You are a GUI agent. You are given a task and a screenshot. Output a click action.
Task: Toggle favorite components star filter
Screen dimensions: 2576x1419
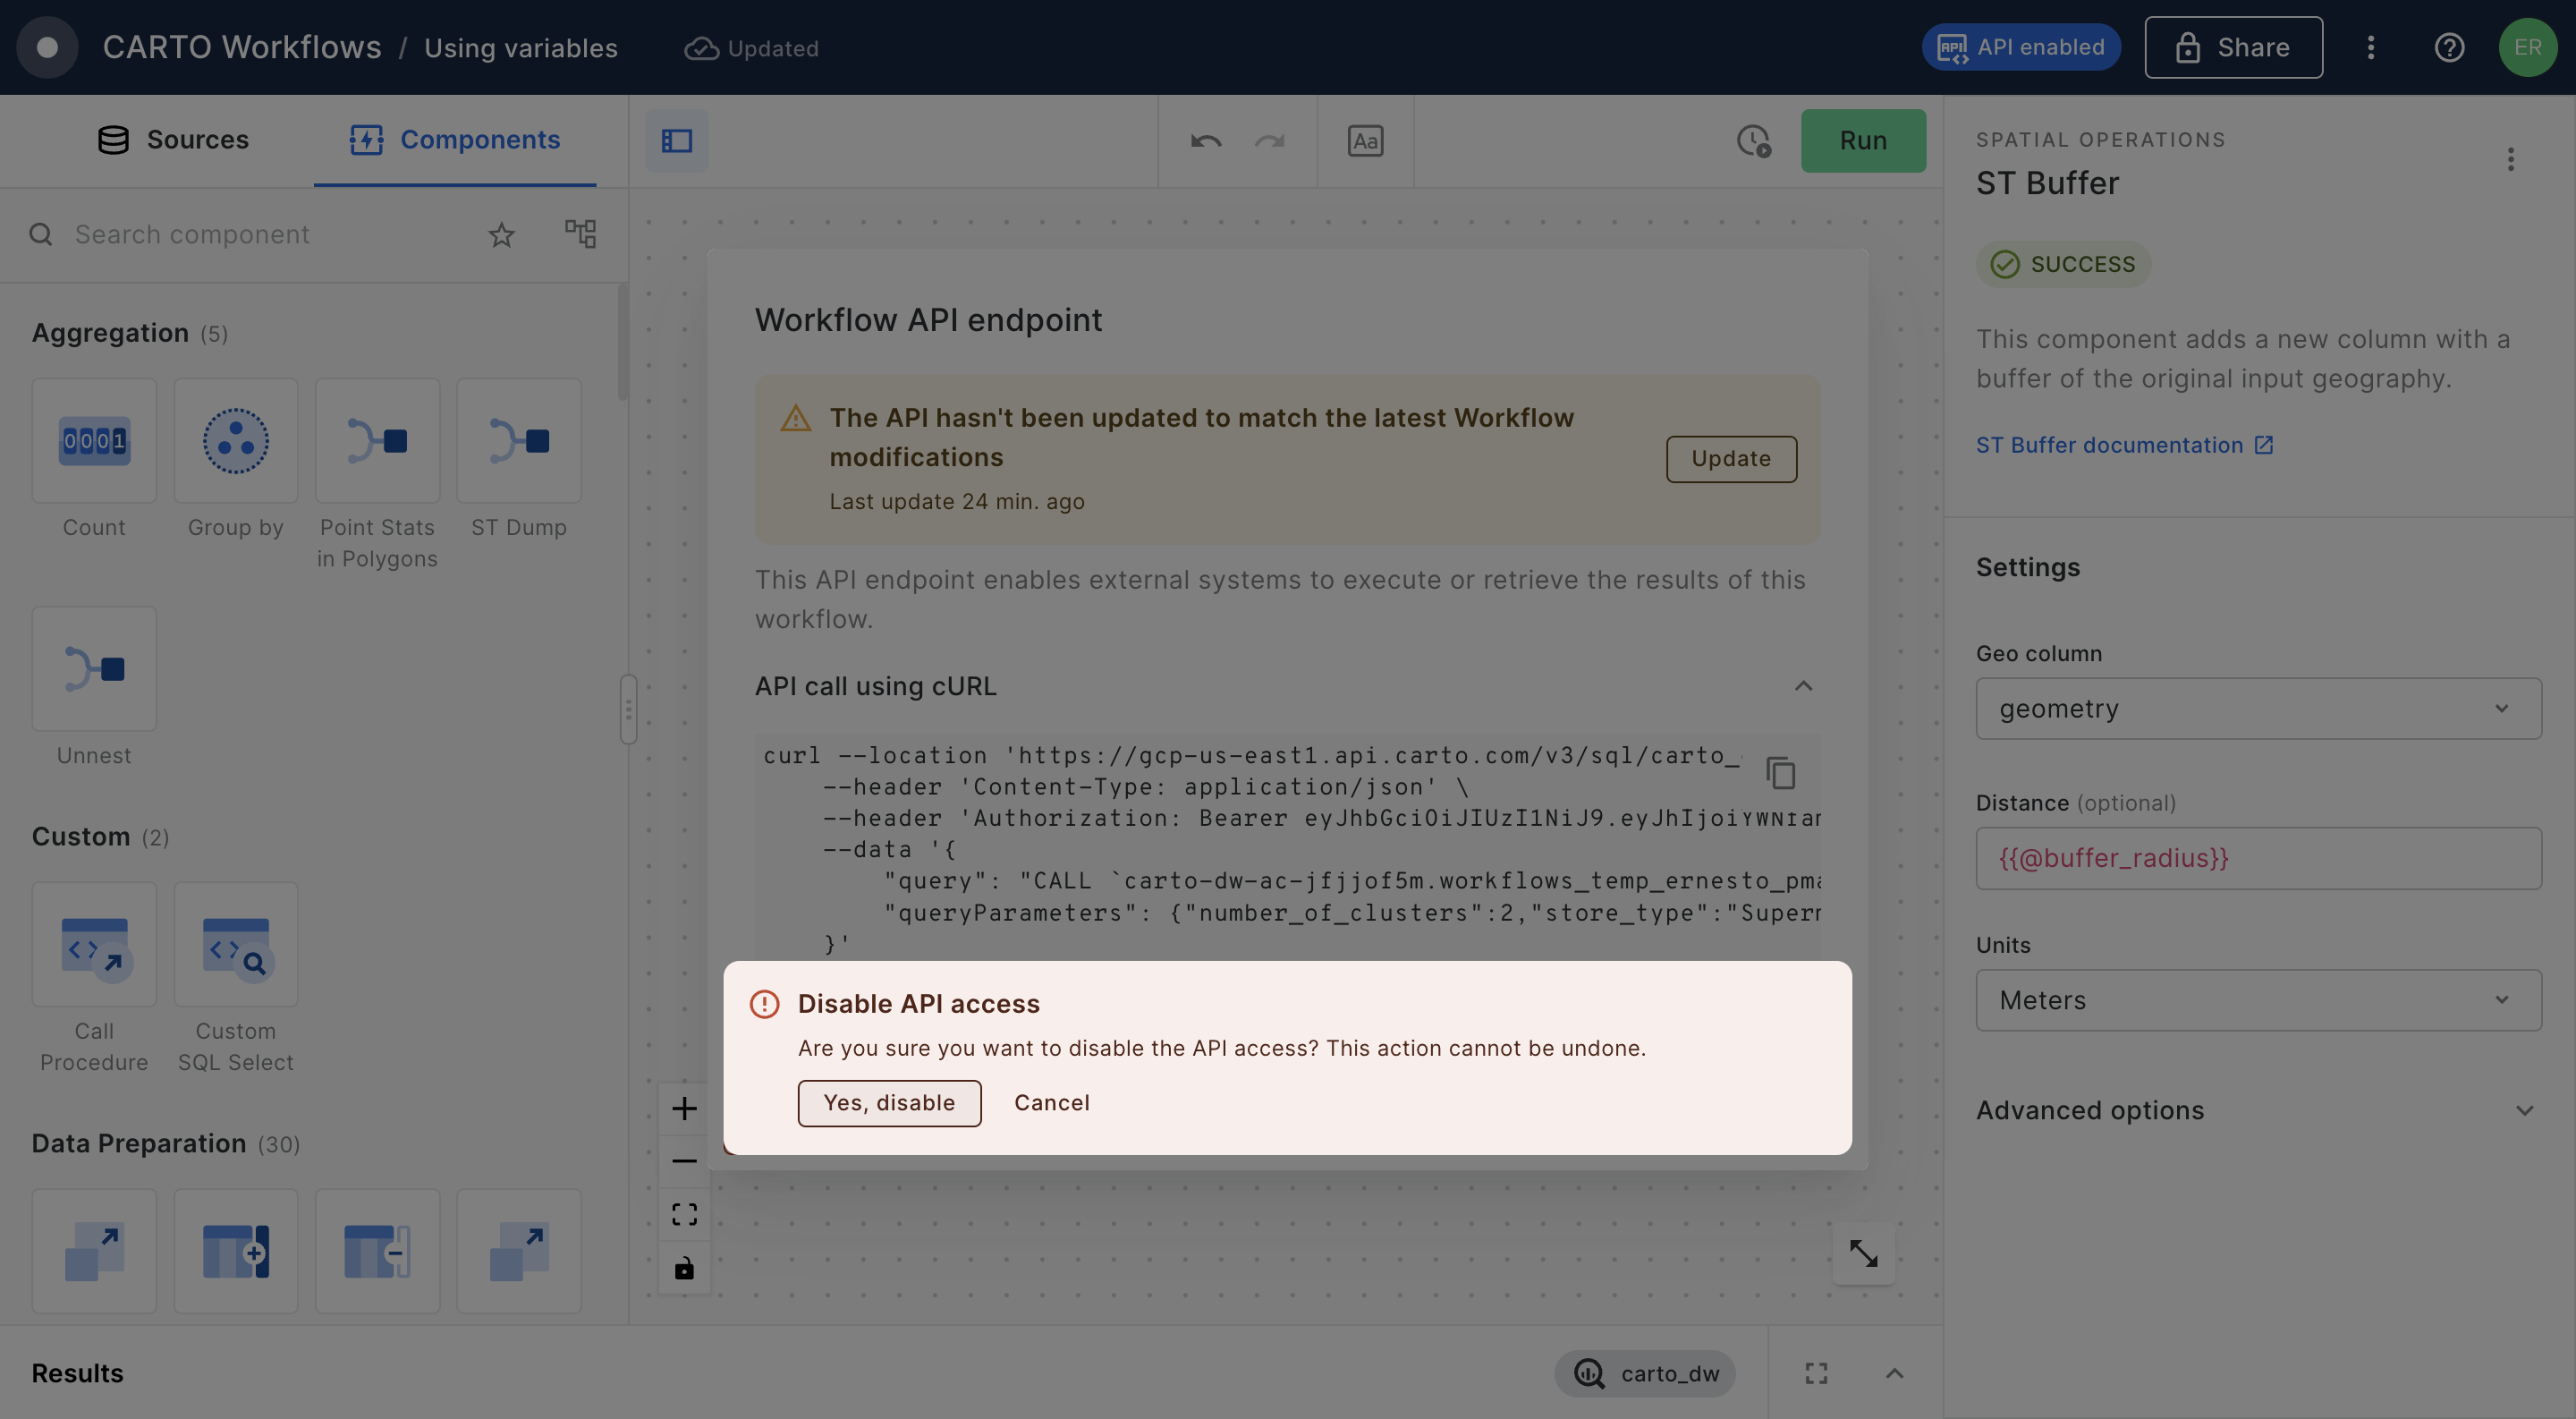[x=501, y=235]
